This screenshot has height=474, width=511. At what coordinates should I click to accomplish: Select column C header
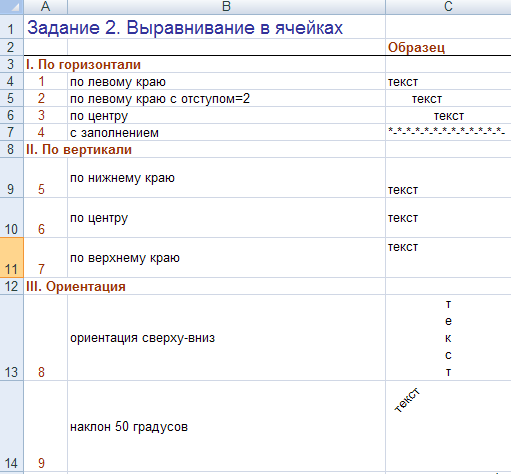[x=448, y=7]
